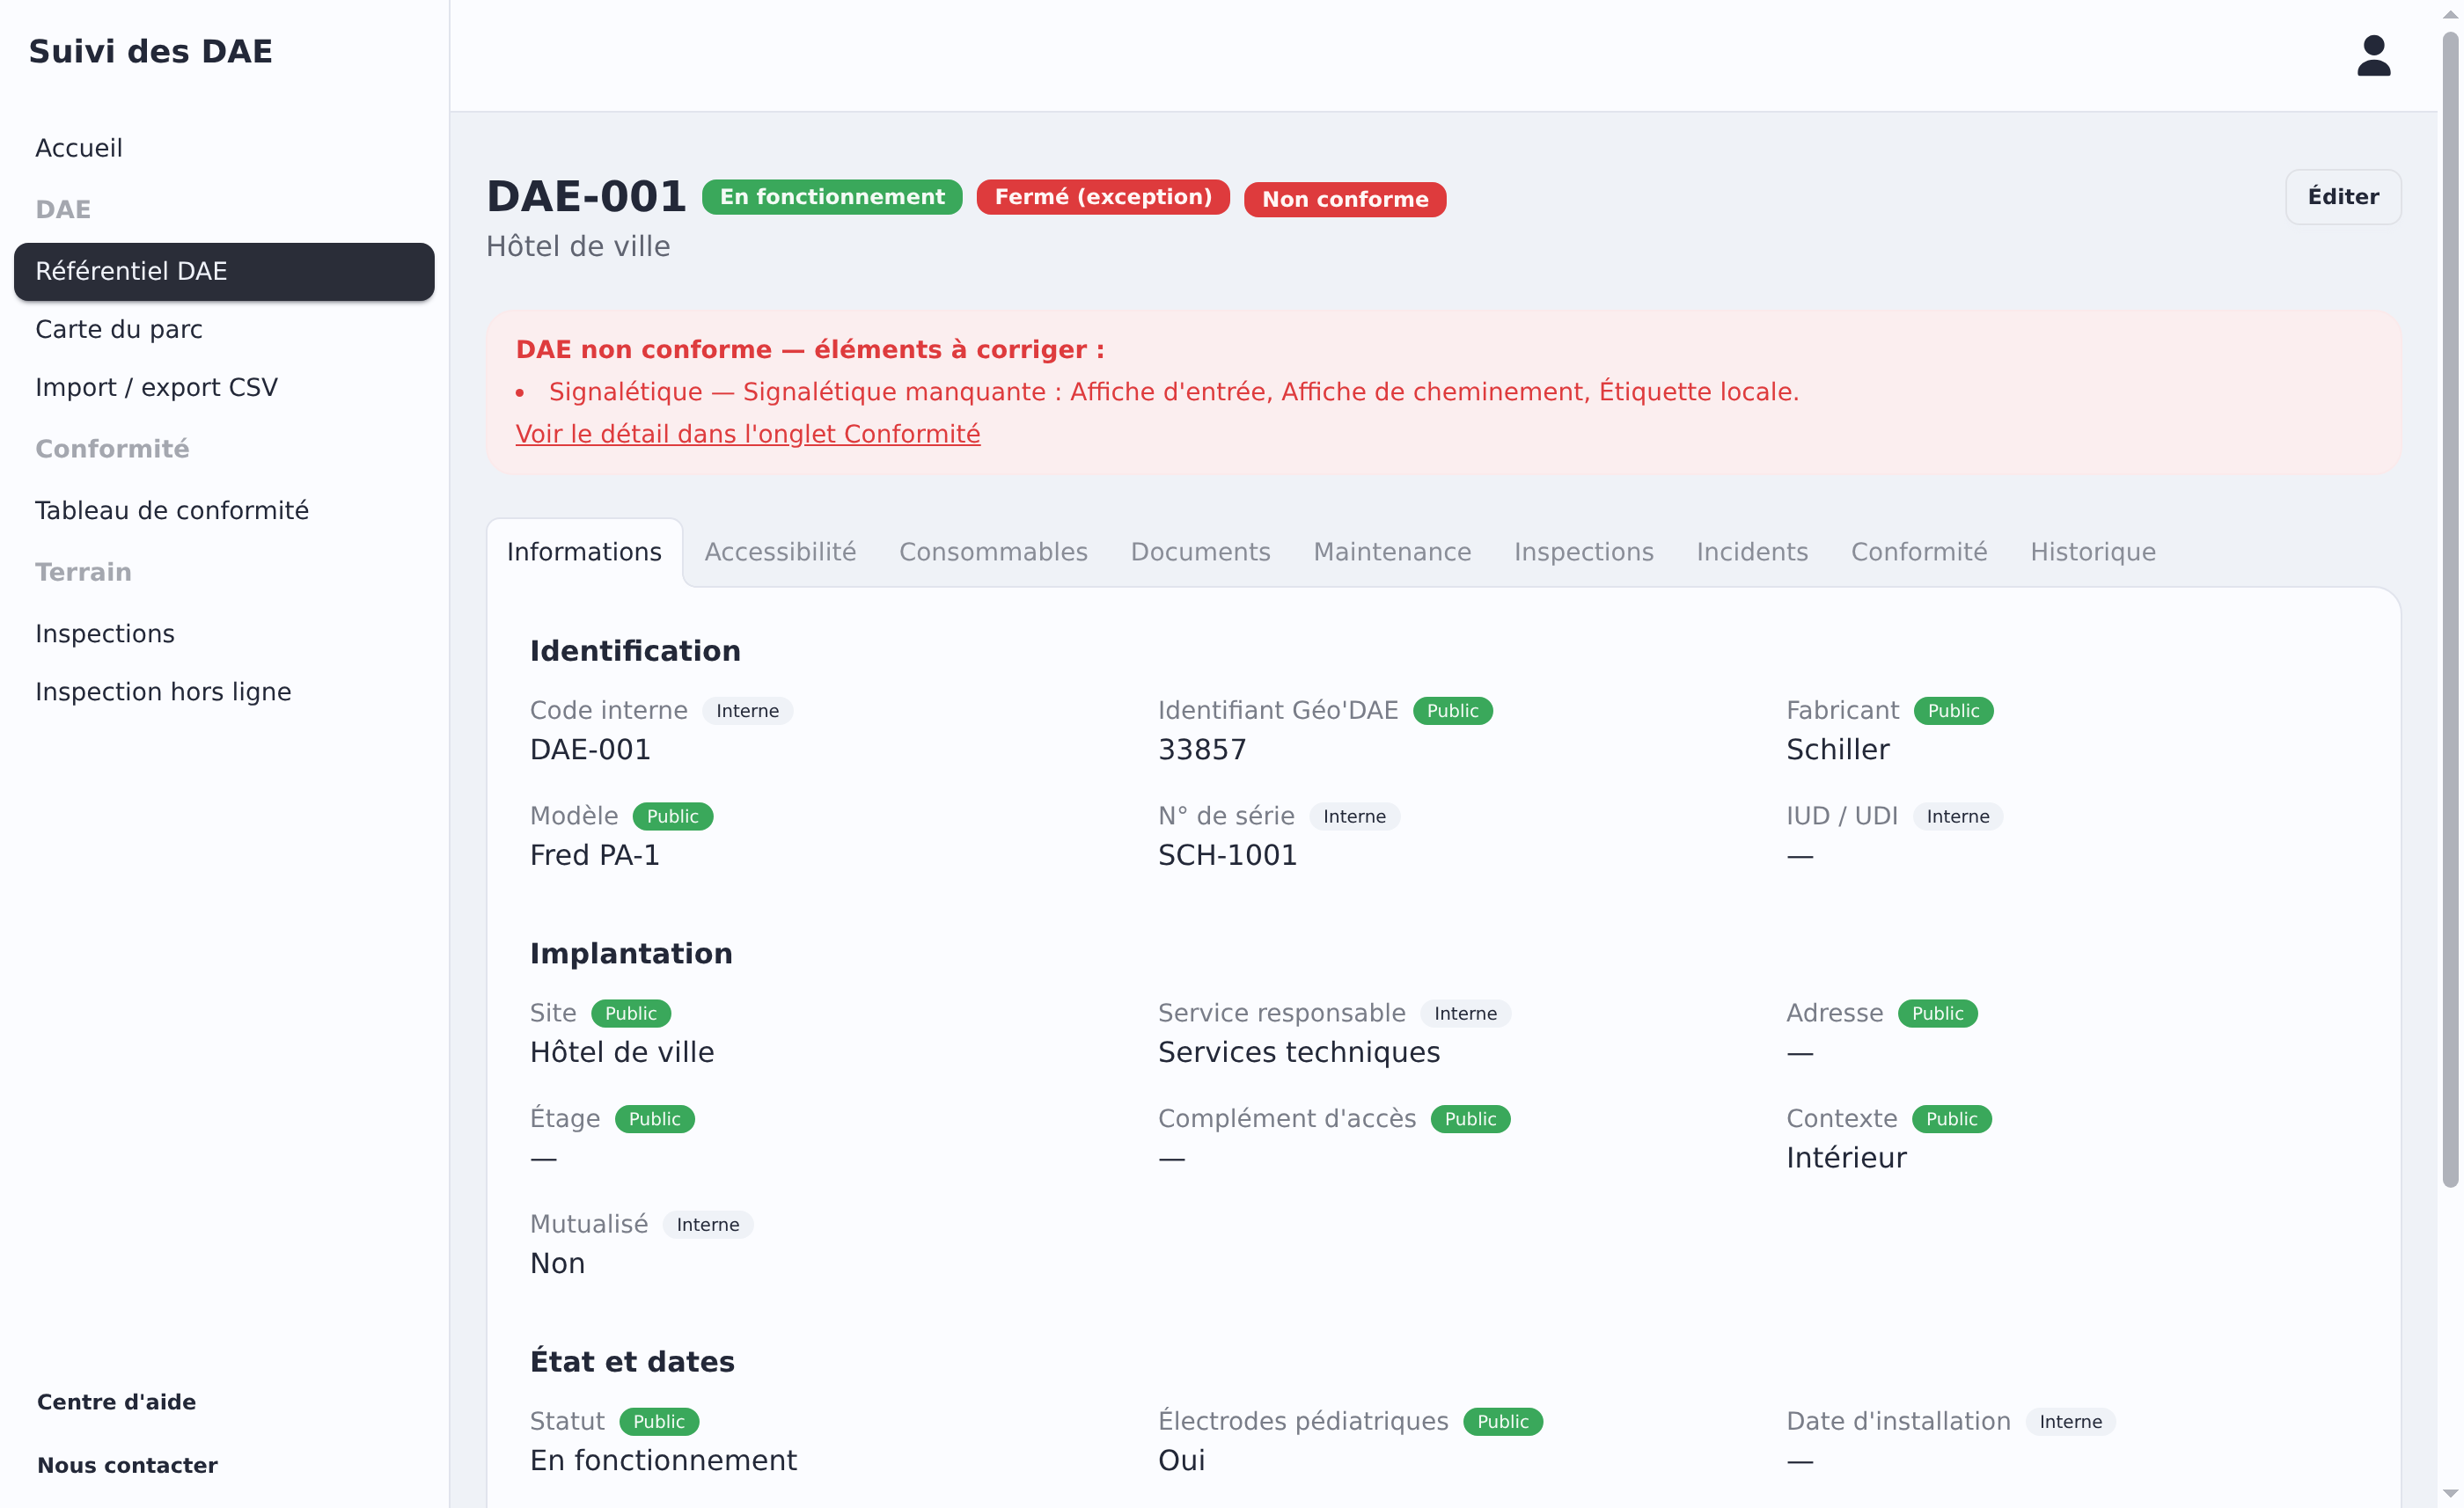Click the Interne badge next to Code interne

click(747, 711)
